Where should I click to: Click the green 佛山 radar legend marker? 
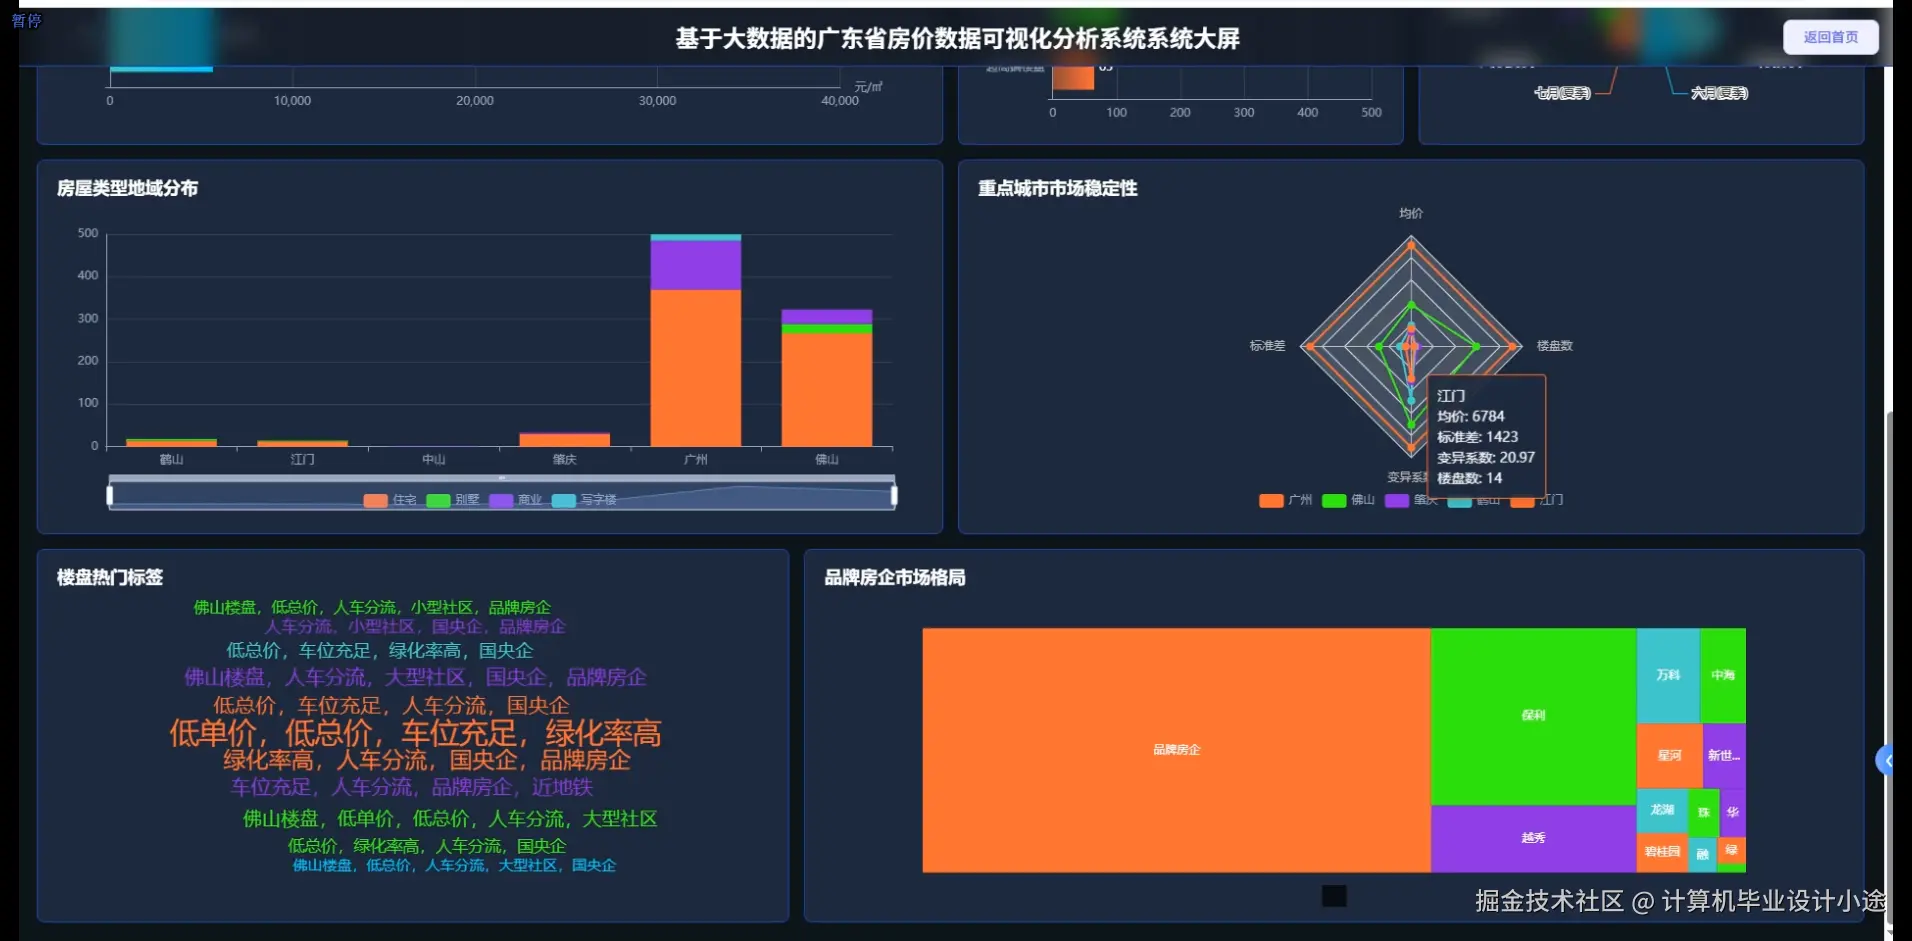1333,501
